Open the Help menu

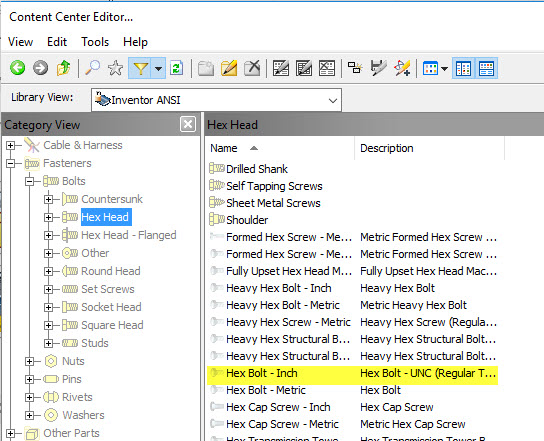pos(135,42)
